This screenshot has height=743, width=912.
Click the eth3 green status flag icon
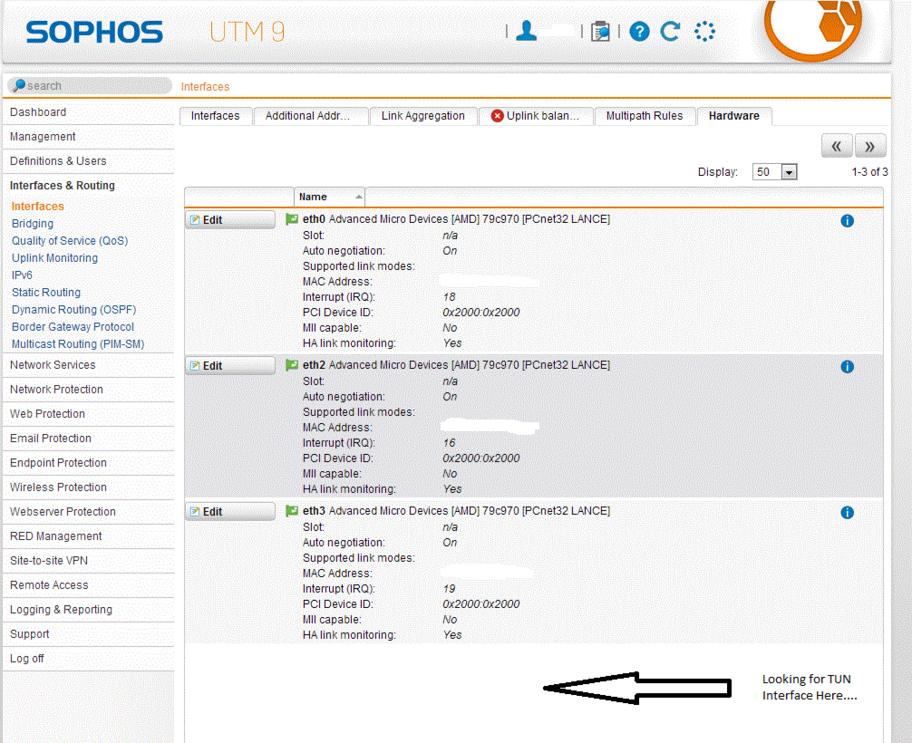pos(292,511)
